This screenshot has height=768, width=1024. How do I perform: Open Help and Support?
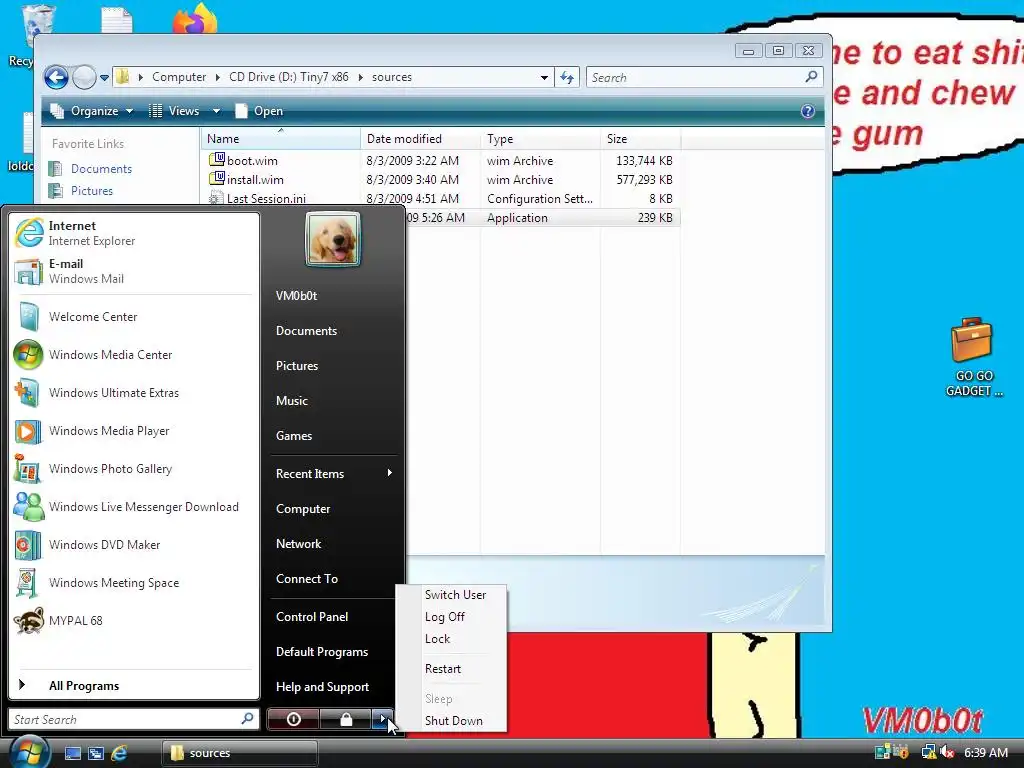[x=334, y=686]
